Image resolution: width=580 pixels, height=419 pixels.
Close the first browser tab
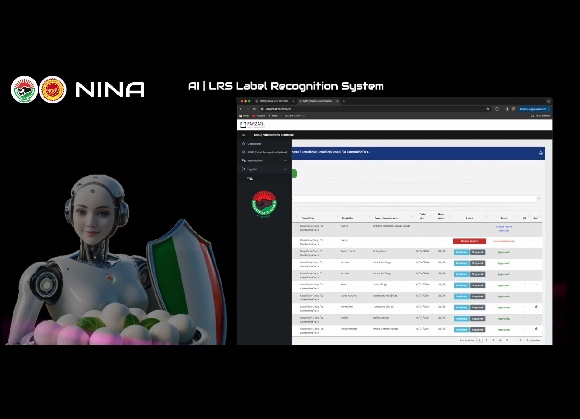click(293, 101)
